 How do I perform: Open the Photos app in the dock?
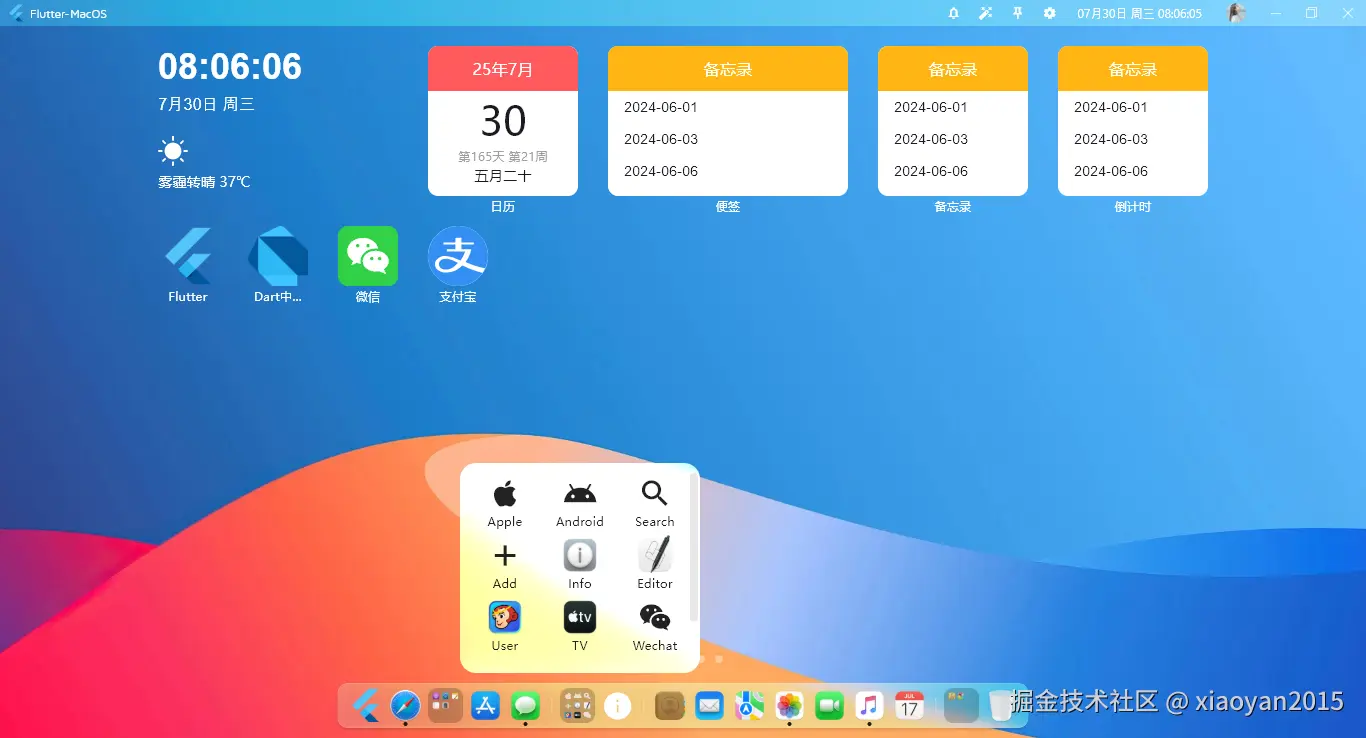tap(790, 705)
